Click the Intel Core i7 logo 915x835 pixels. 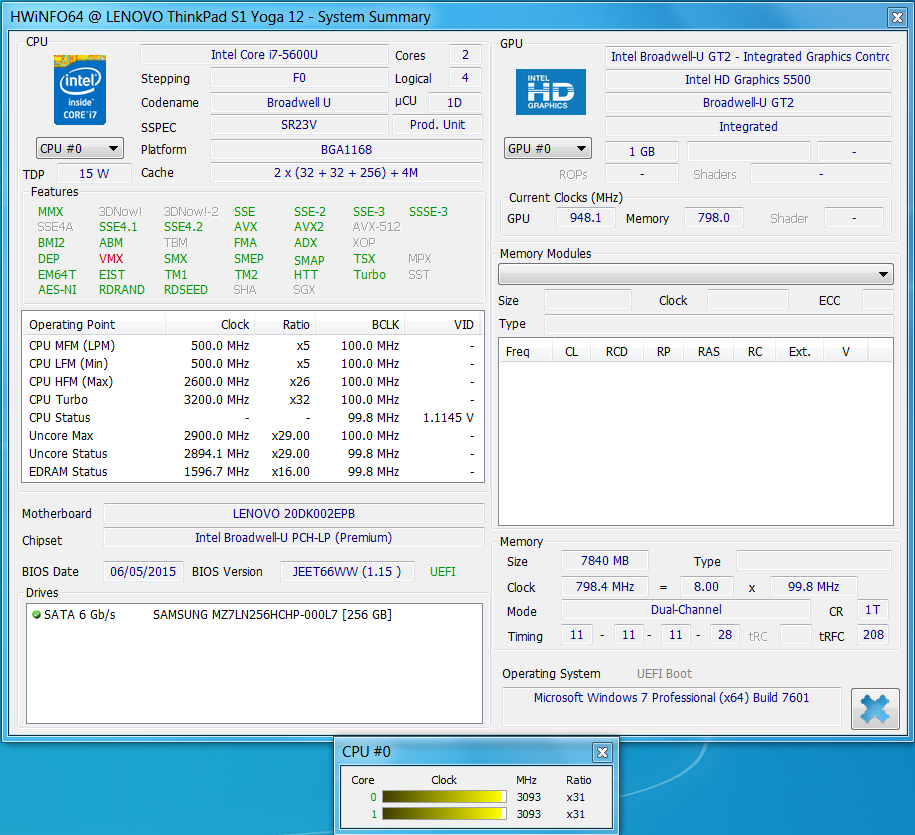pyautogui.click(x=80, y=90)
